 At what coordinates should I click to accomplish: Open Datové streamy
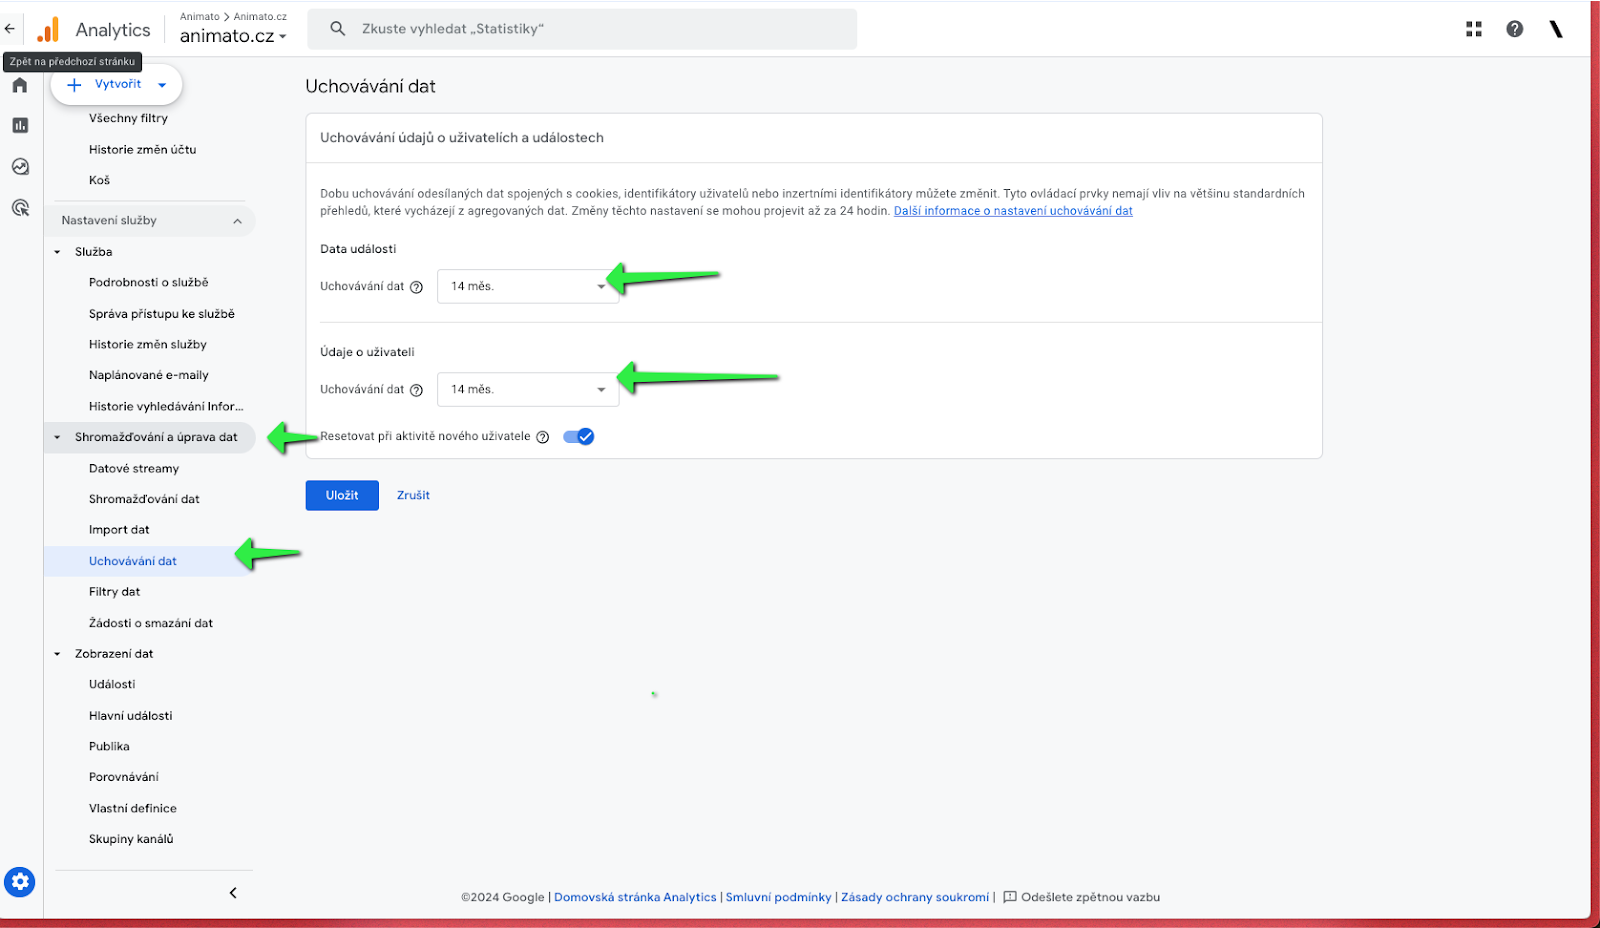click(x=134, y=468)
